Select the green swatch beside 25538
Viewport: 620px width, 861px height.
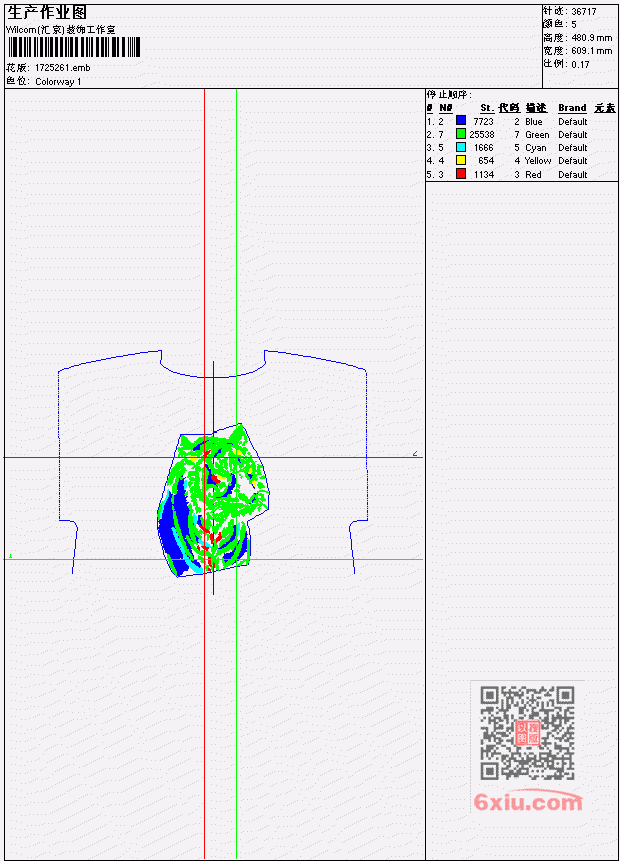(x=461, y=134)
